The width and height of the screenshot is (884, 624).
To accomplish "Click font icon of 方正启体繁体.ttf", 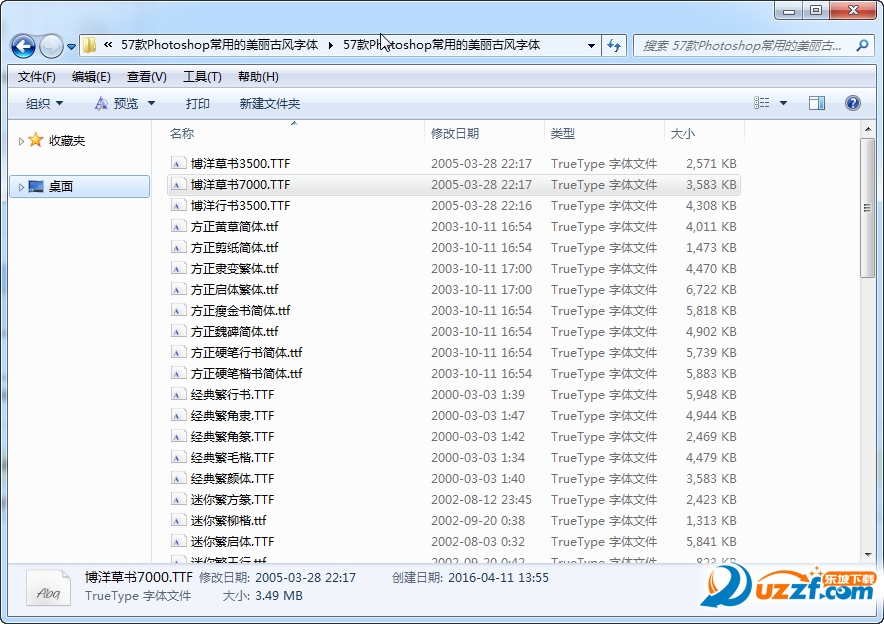I will point(178,290).
